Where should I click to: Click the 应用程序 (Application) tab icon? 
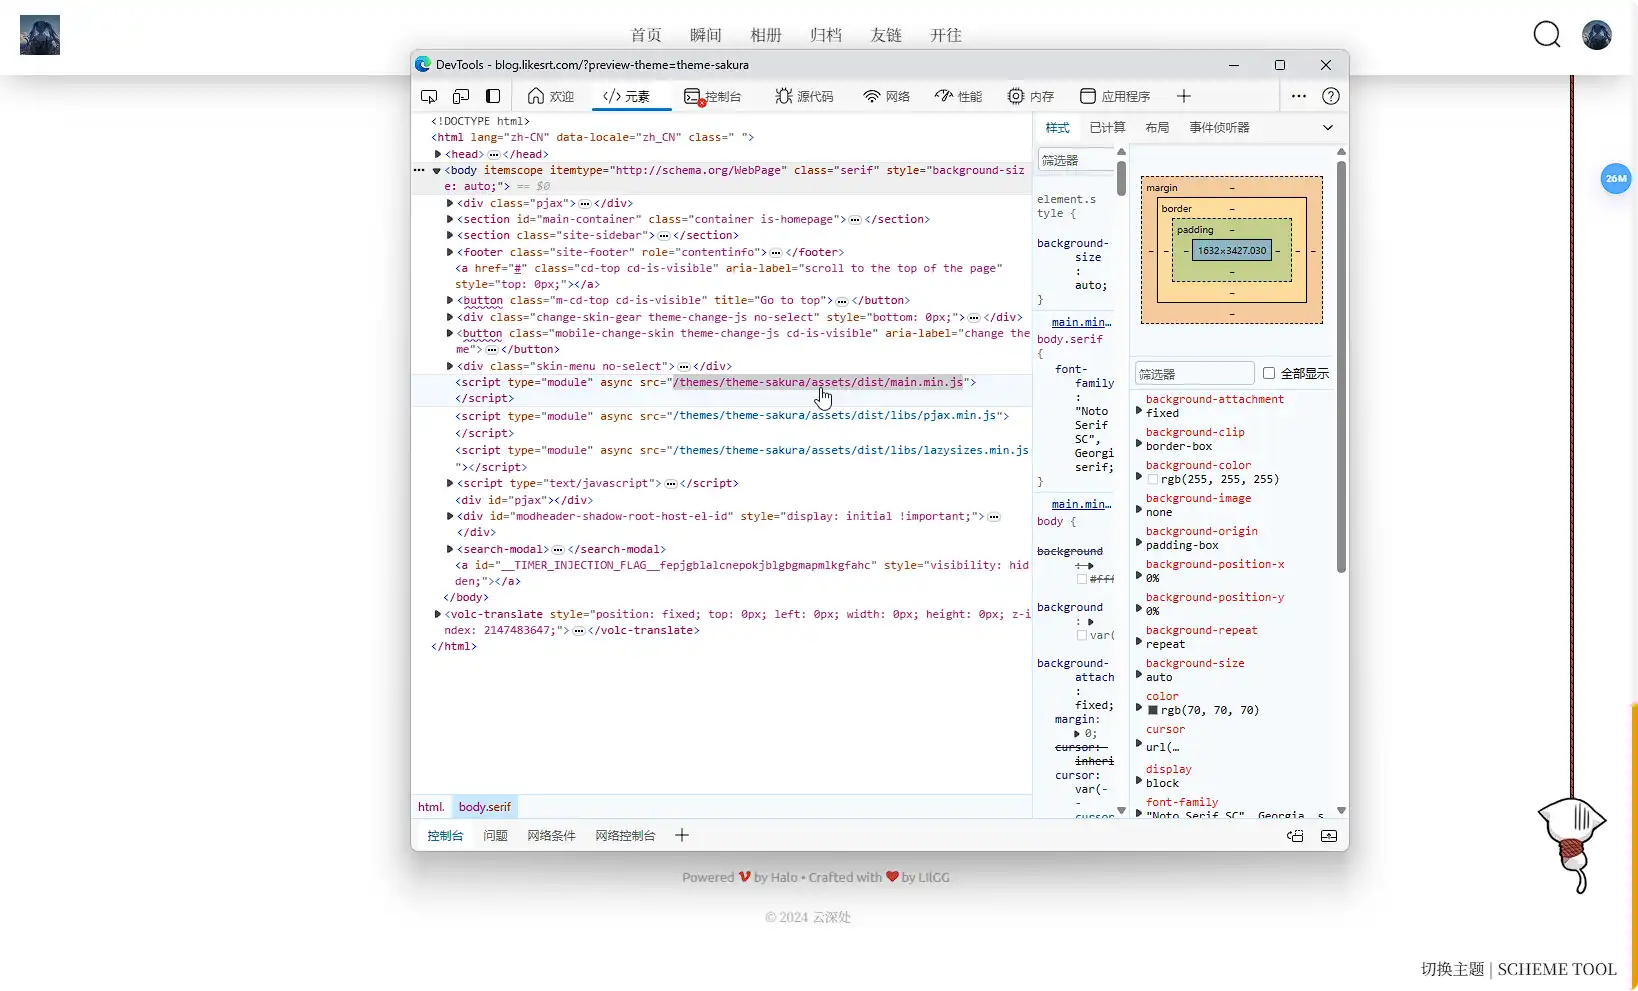pos(1088,96)
